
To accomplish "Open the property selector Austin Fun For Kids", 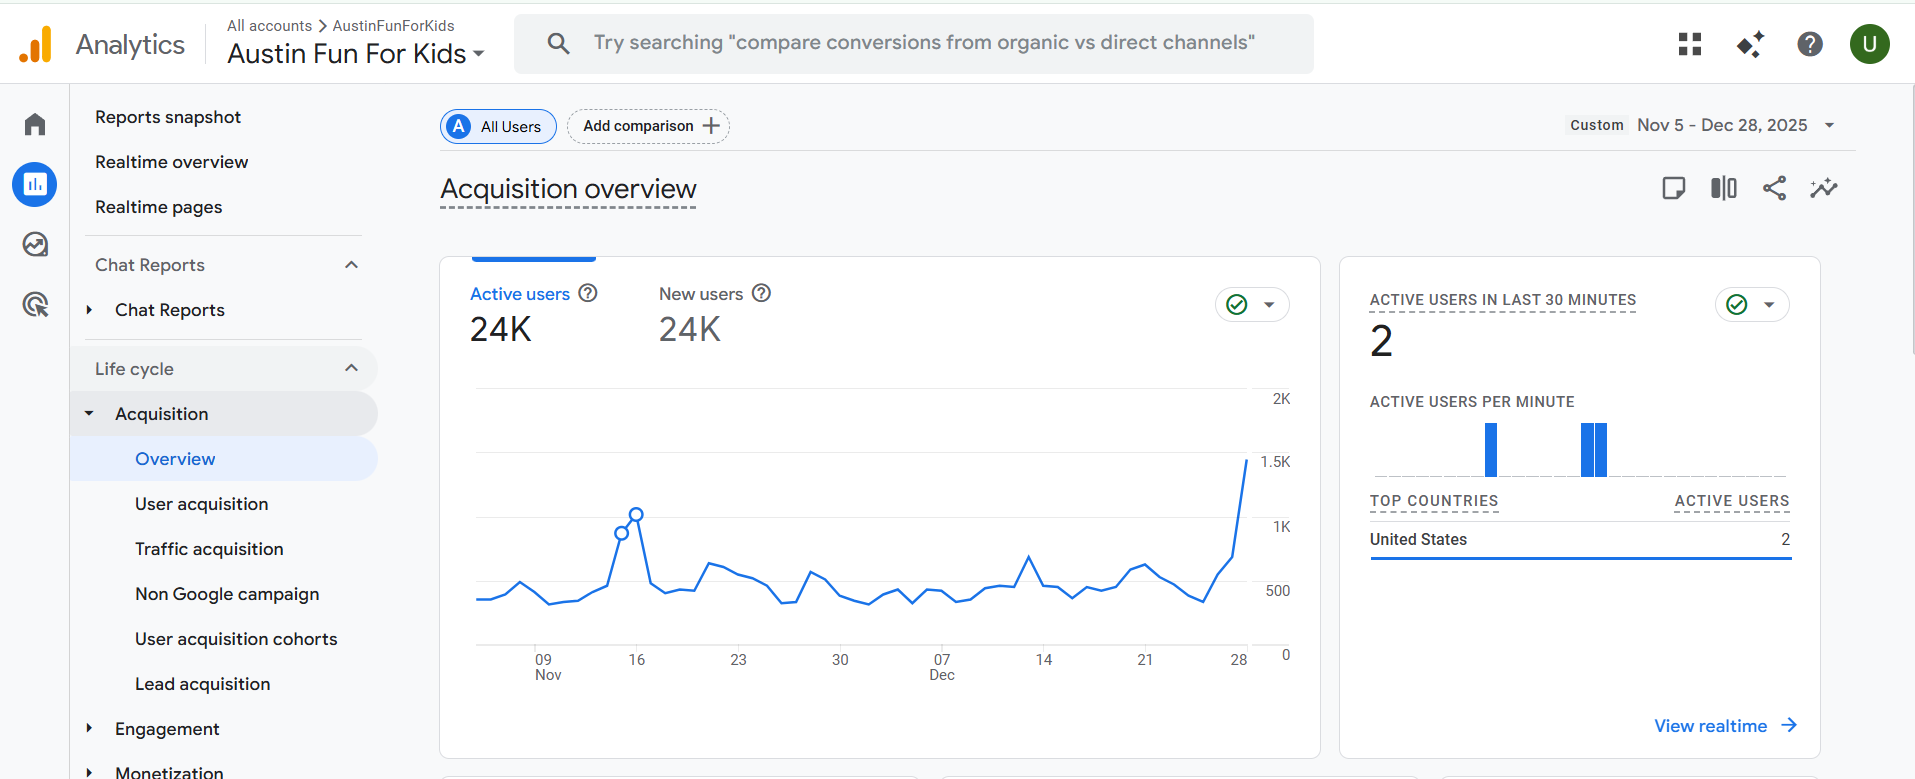I will (356, 54).
